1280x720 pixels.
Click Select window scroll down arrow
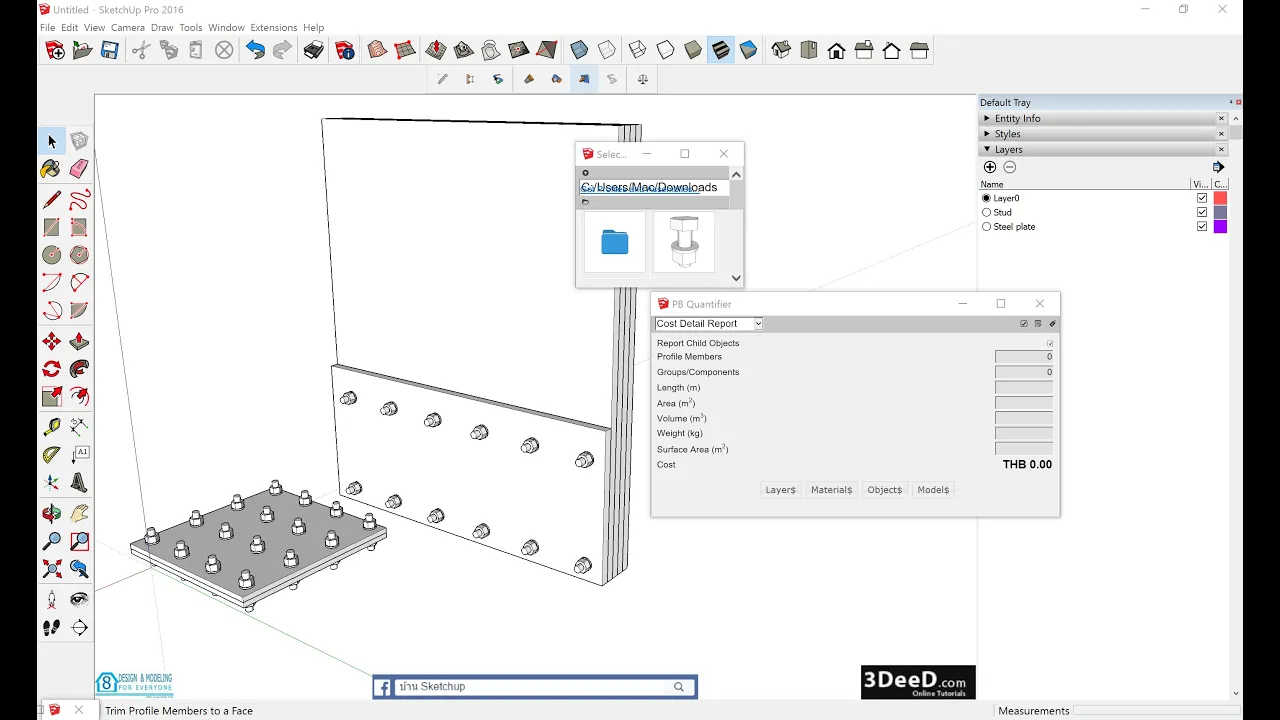point(737,278)
